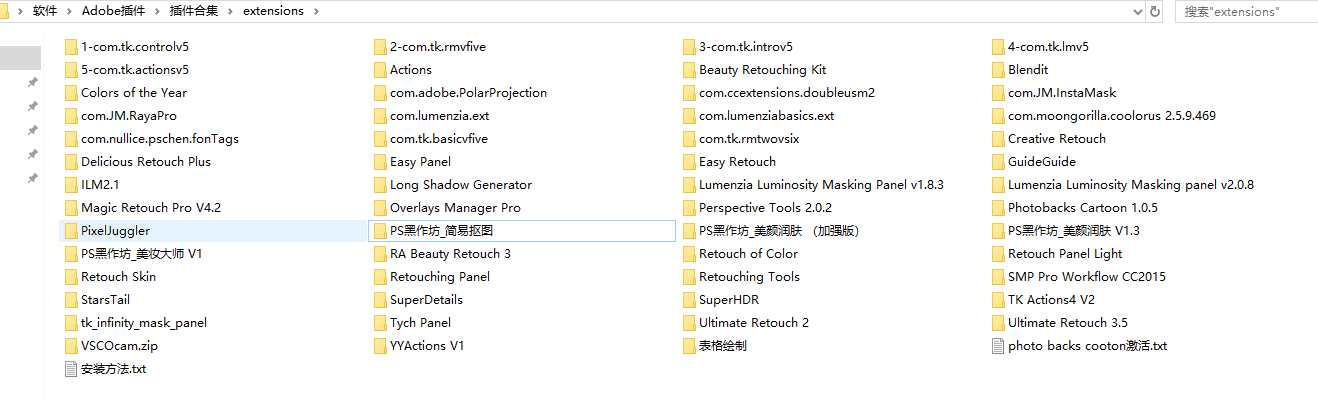Click the Blendit folder icon
Viewport: 1318px width, 401px height.
pyautogui.click(x=998, y=70)
